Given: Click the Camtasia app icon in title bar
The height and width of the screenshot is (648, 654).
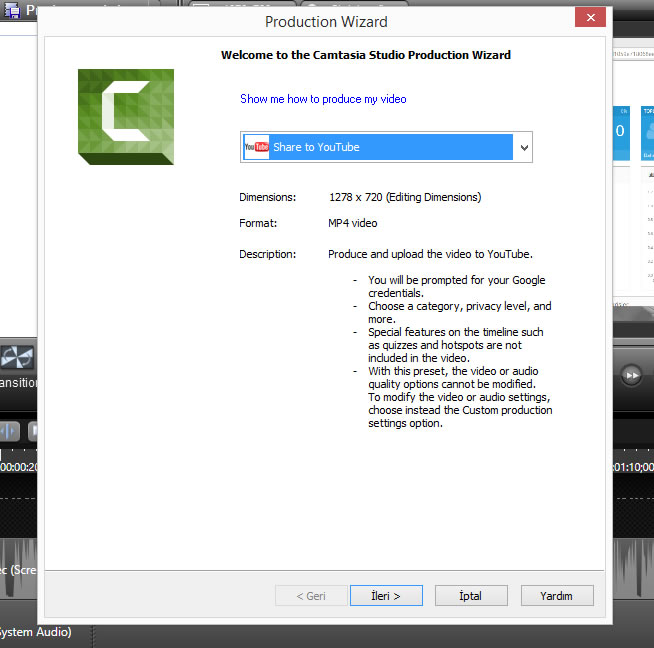Looking at the screenshot, I should coord(12,10).
